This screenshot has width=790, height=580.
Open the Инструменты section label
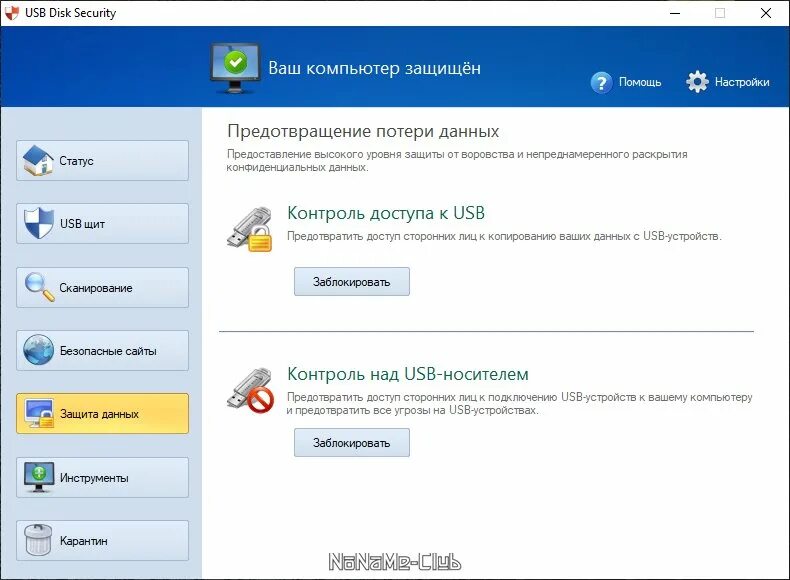click(94, 478)
